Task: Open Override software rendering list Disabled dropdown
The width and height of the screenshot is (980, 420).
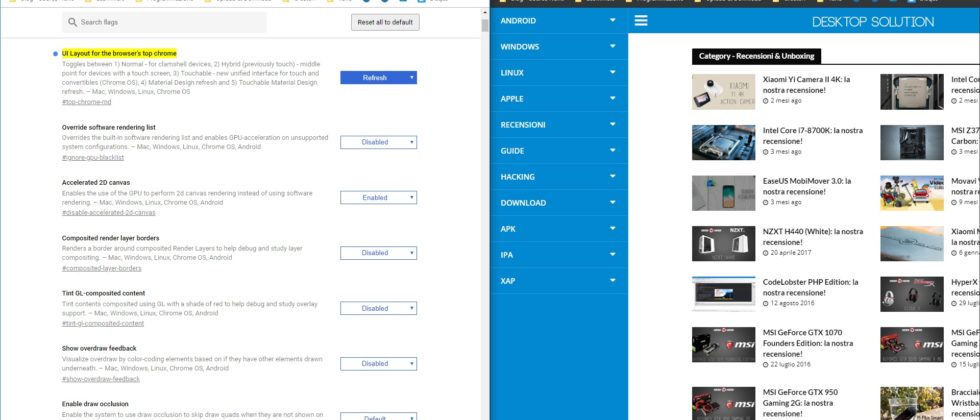Action: (378, 142)
